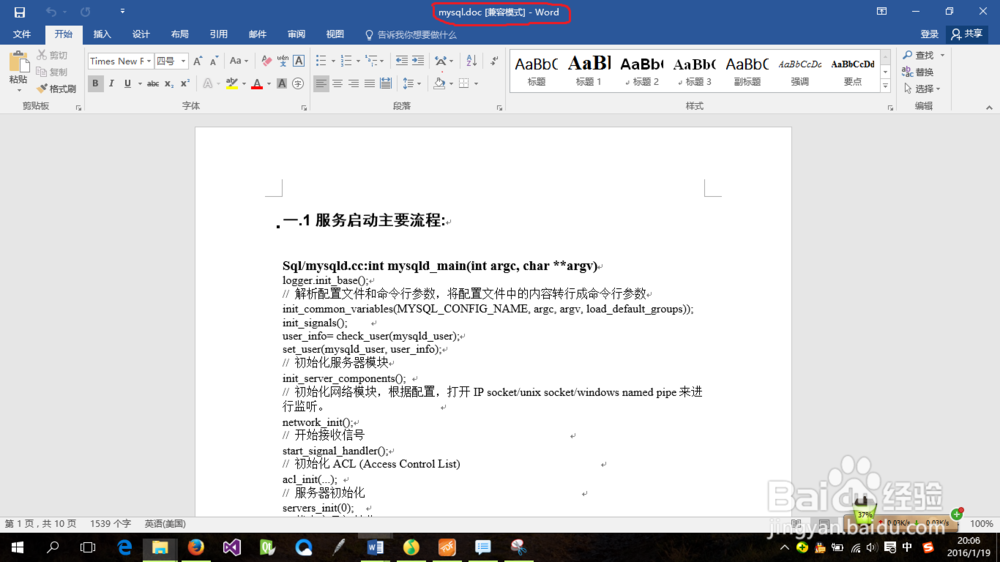Apply subscript x₂ formatting
1000x562 pixels.
168,84
